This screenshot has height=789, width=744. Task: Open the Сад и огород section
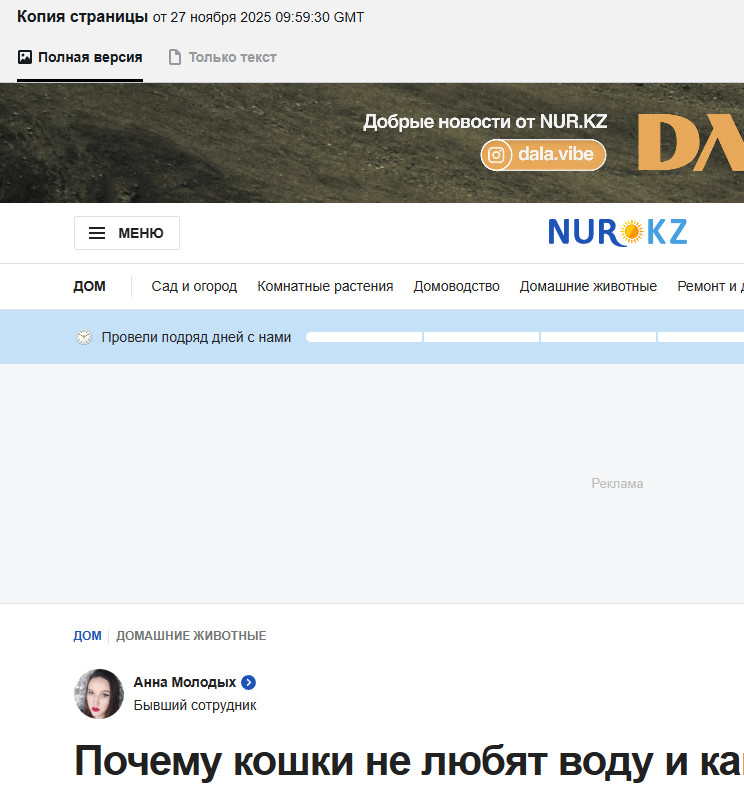pyautogui.click(x=194, y=286)
